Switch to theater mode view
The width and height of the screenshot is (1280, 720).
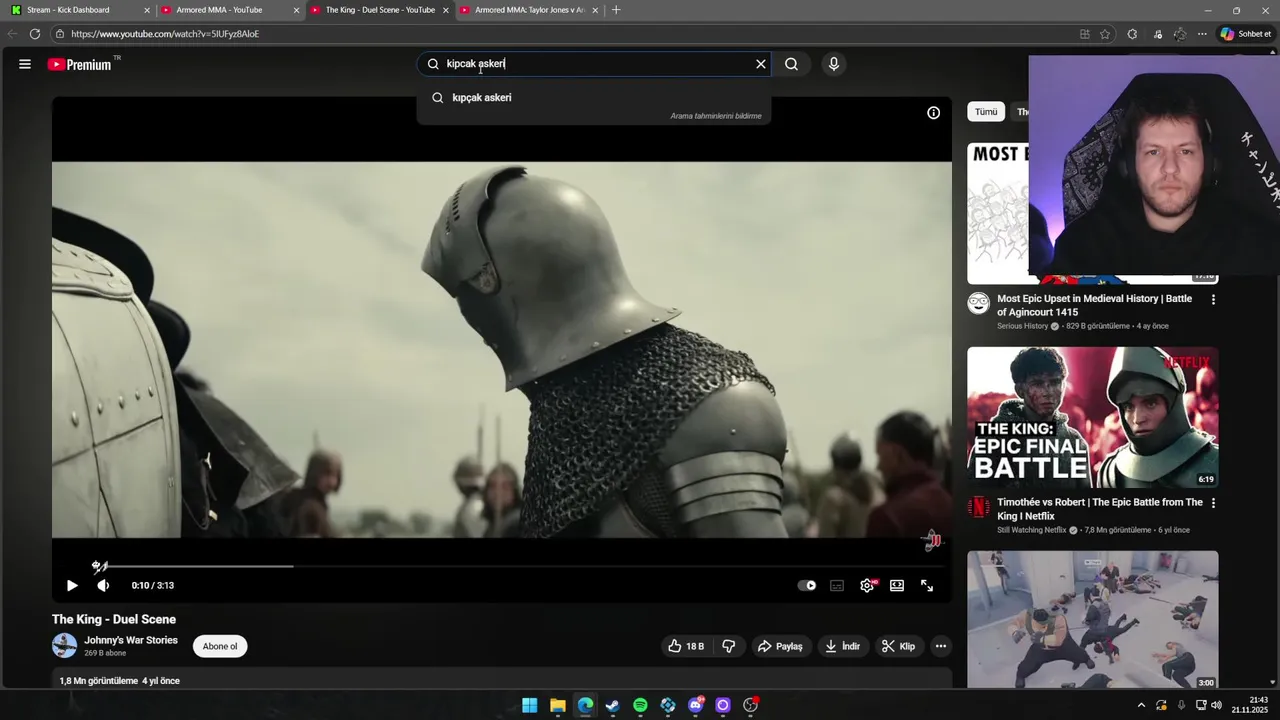[897, 586]
